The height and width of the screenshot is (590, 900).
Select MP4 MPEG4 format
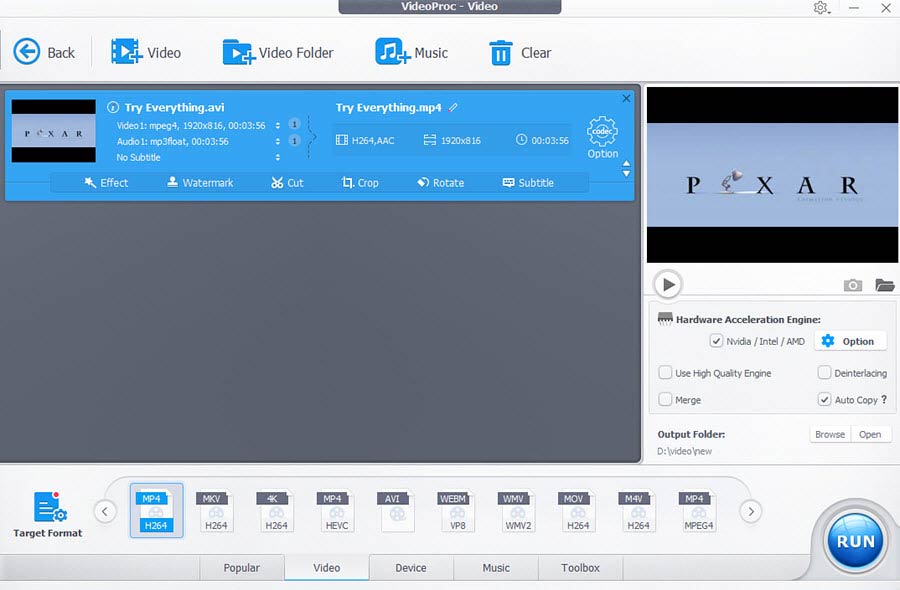pyautogui.click(x=698, y=510)
